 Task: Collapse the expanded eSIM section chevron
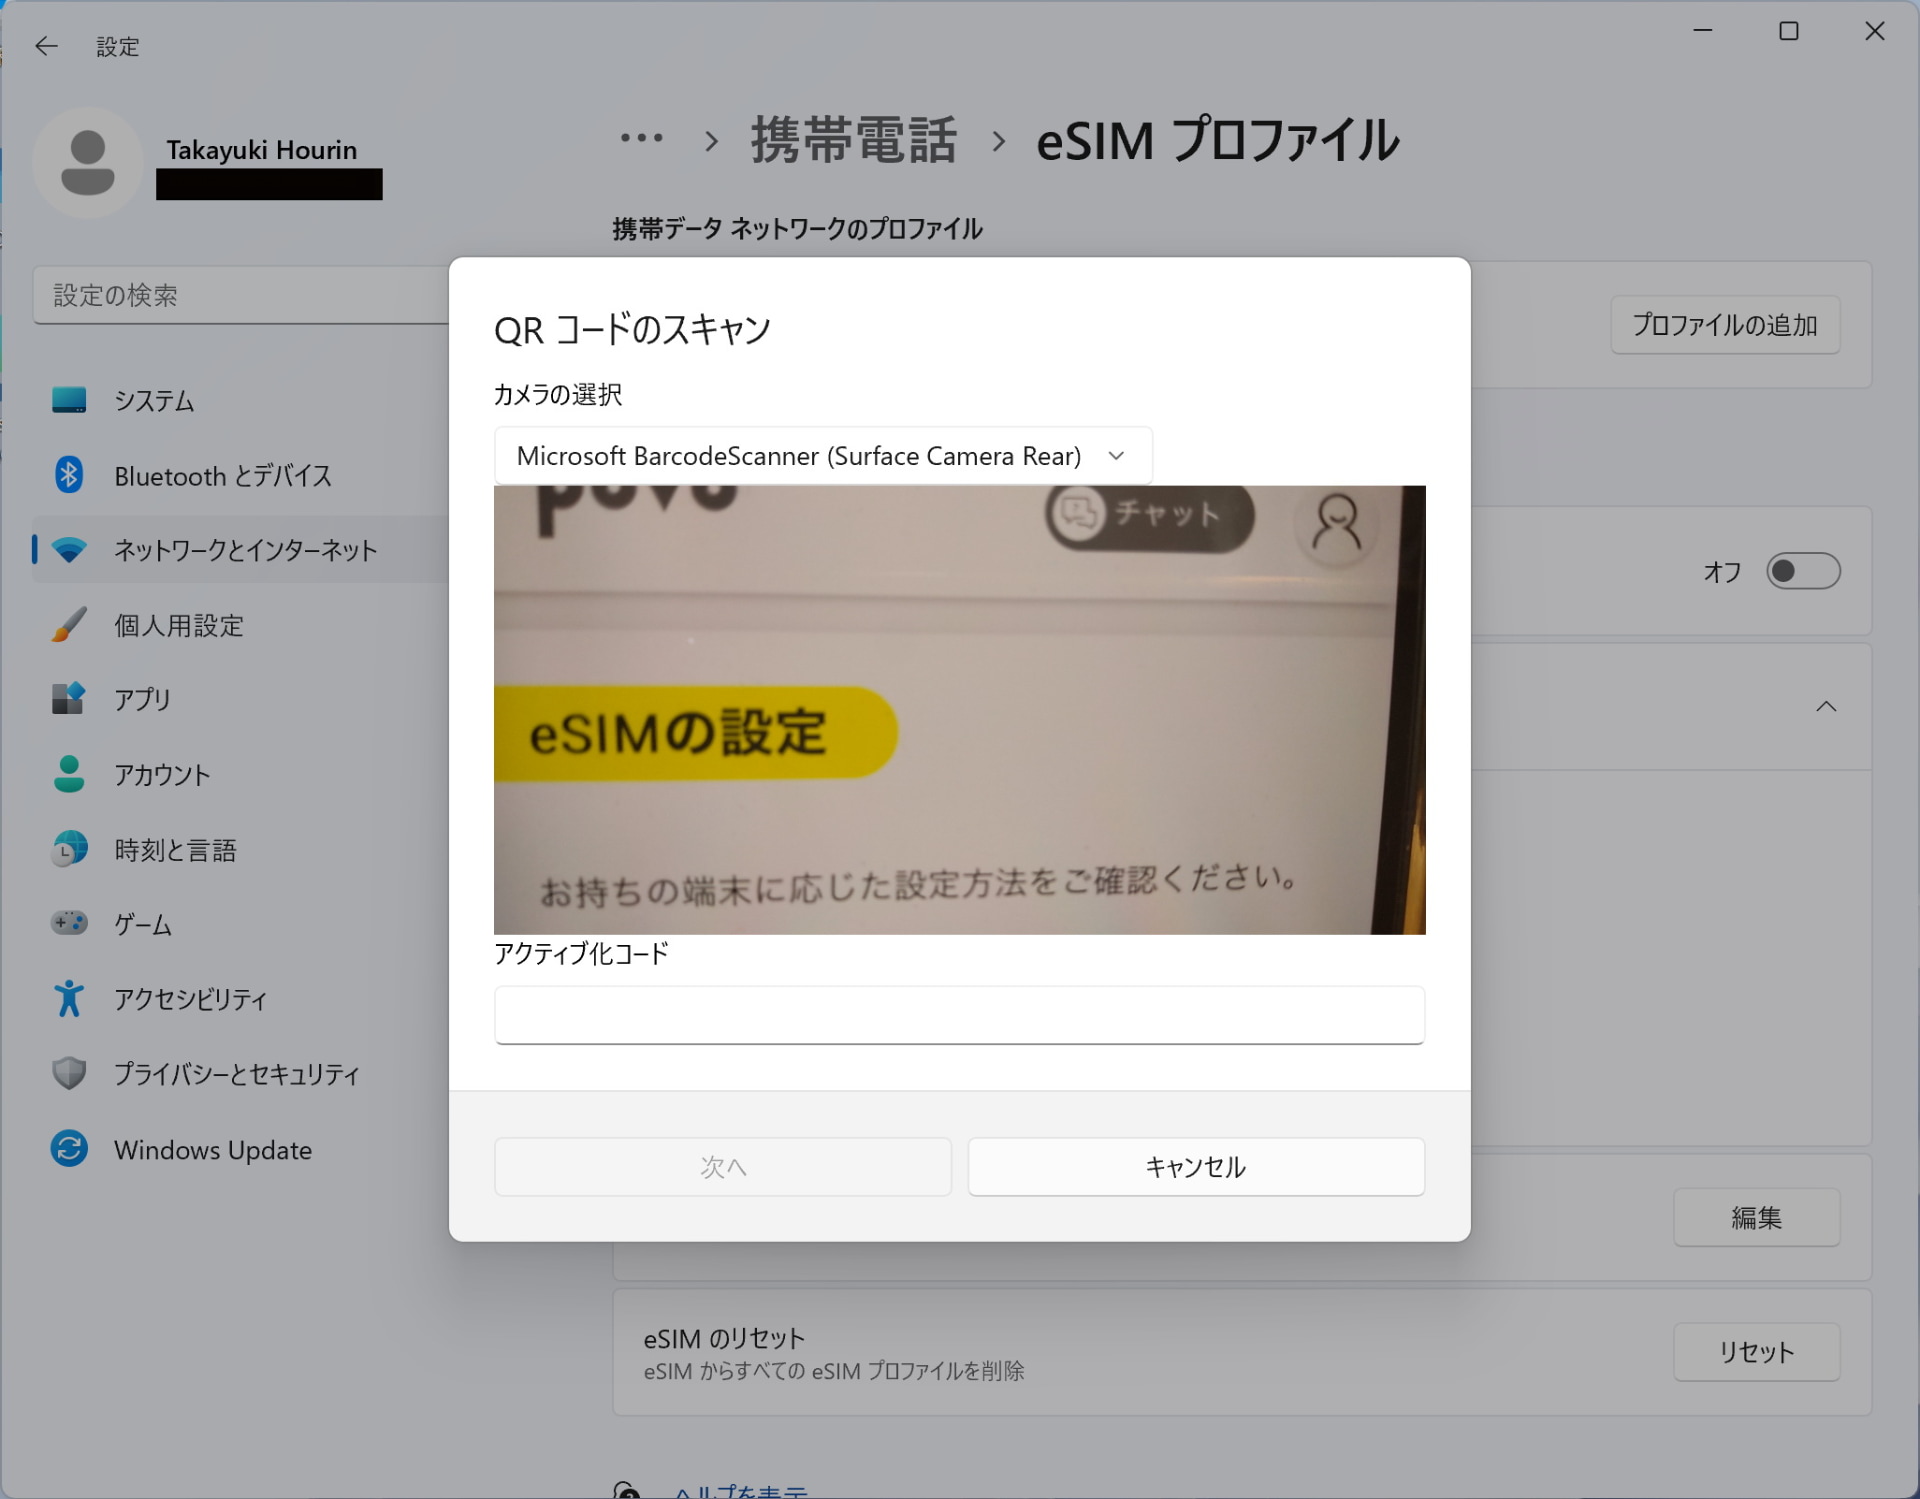point(1826,707)
